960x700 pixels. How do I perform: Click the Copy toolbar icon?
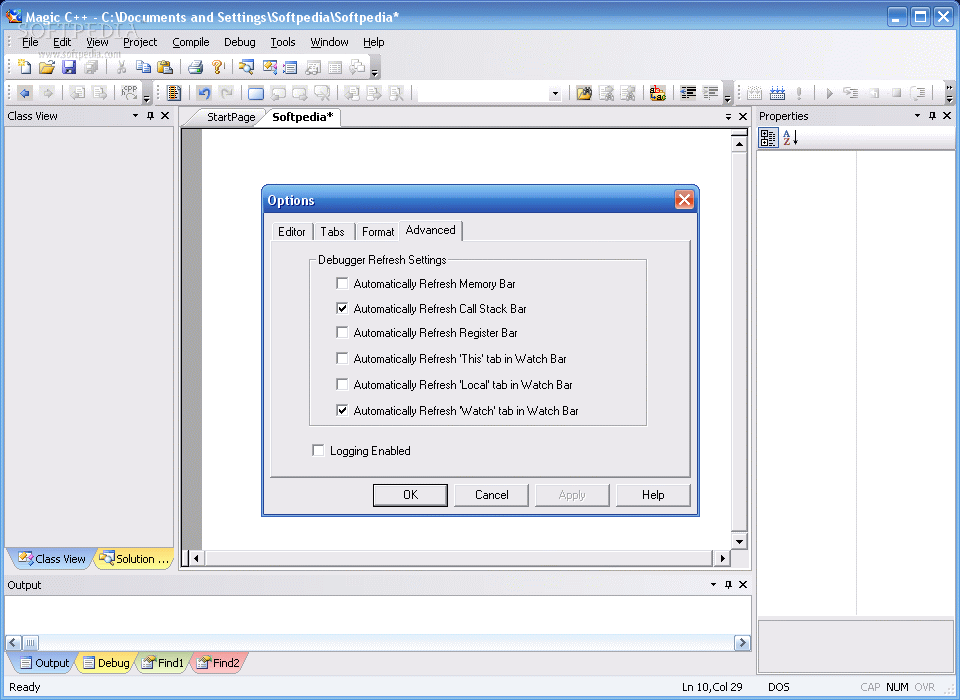pos(143,67)
